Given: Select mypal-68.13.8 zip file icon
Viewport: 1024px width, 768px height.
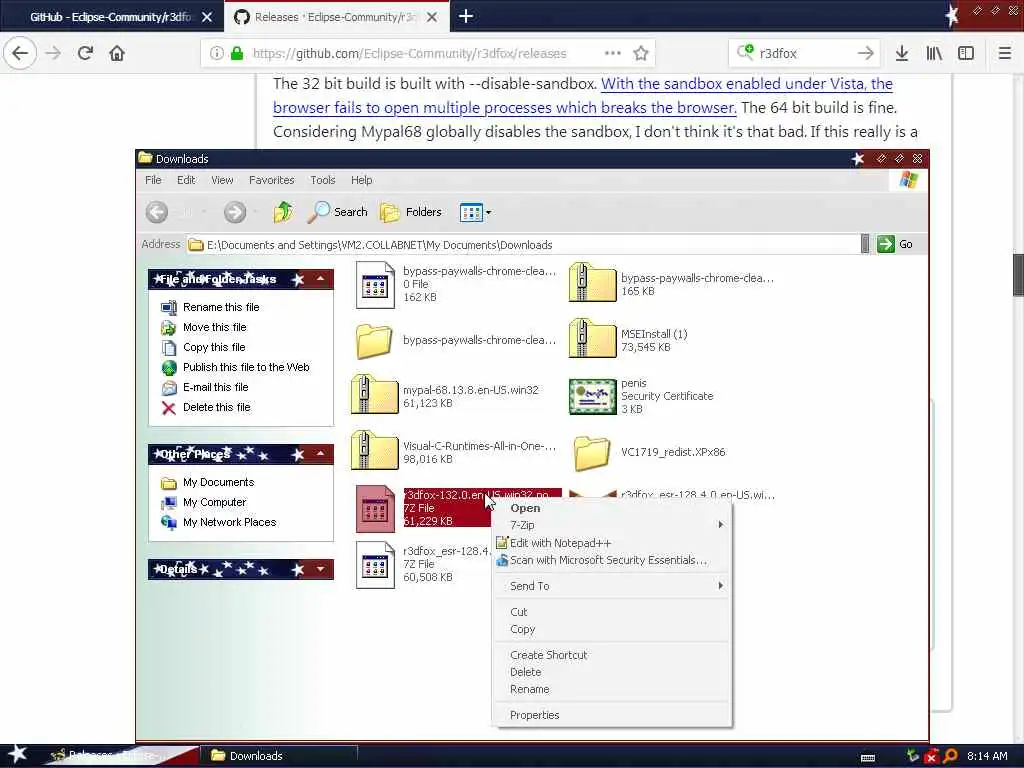Looking at the screenshot, I should pos(374,395).
